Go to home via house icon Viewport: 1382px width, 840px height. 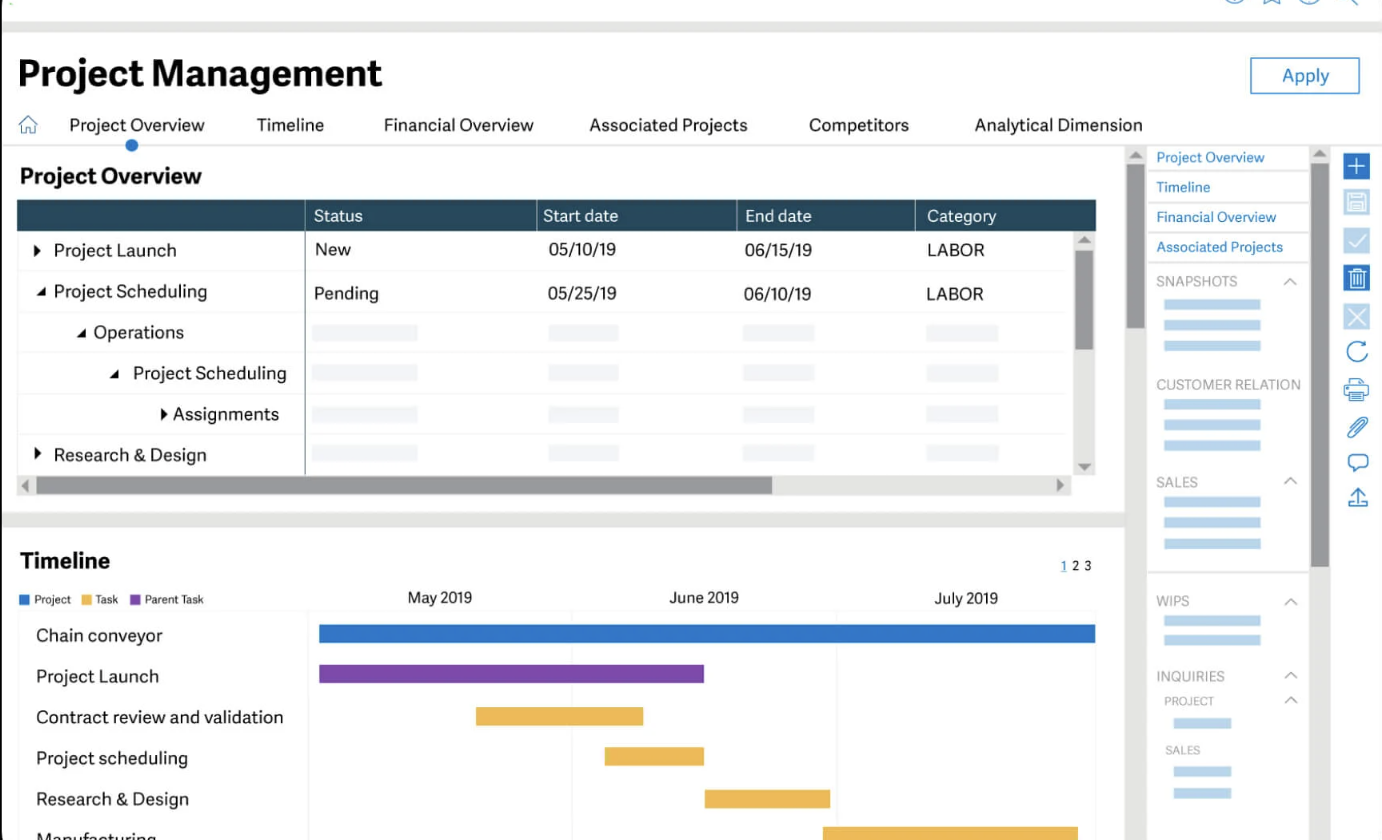point(28,125)
